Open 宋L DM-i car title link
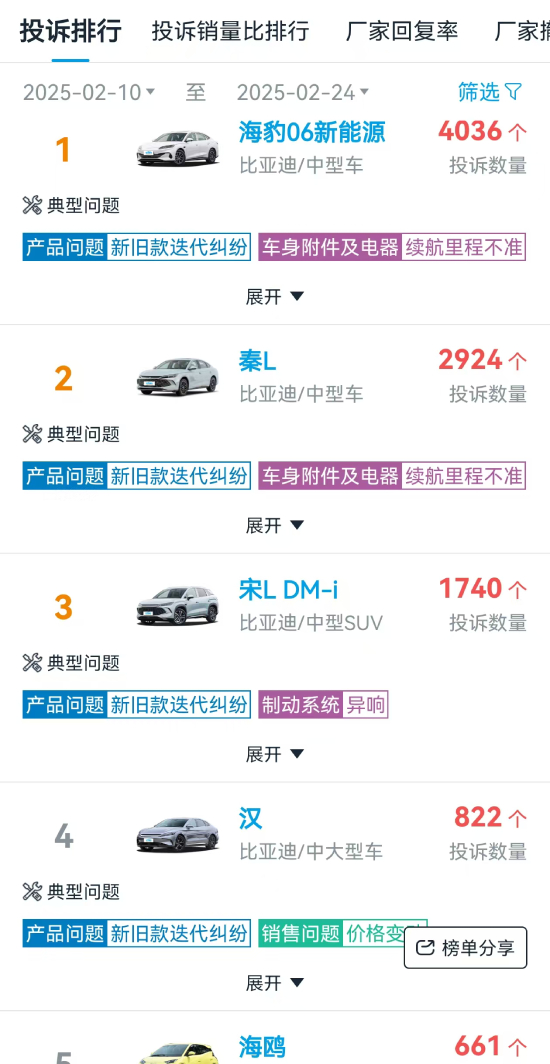550x1064 pixels. pos(288,590)
